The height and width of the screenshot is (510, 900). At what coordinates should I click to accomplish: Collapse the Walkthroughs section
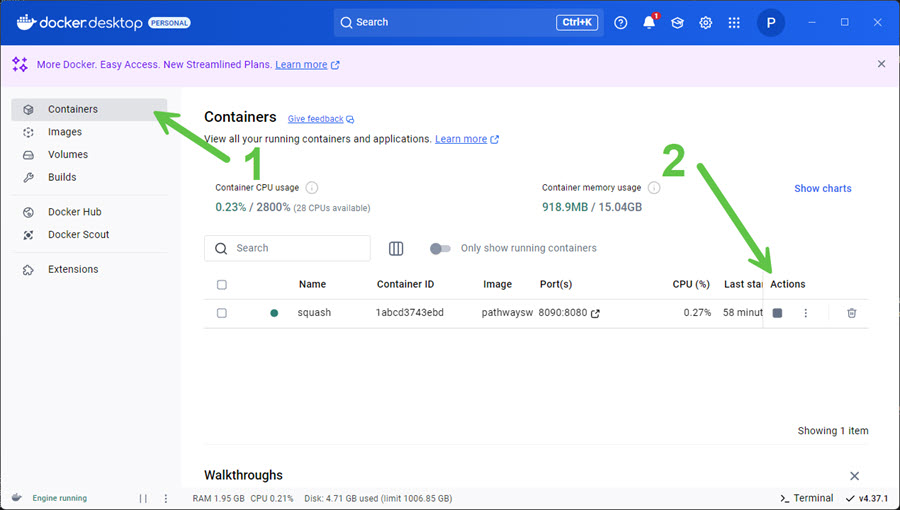[x=854, y=476]
